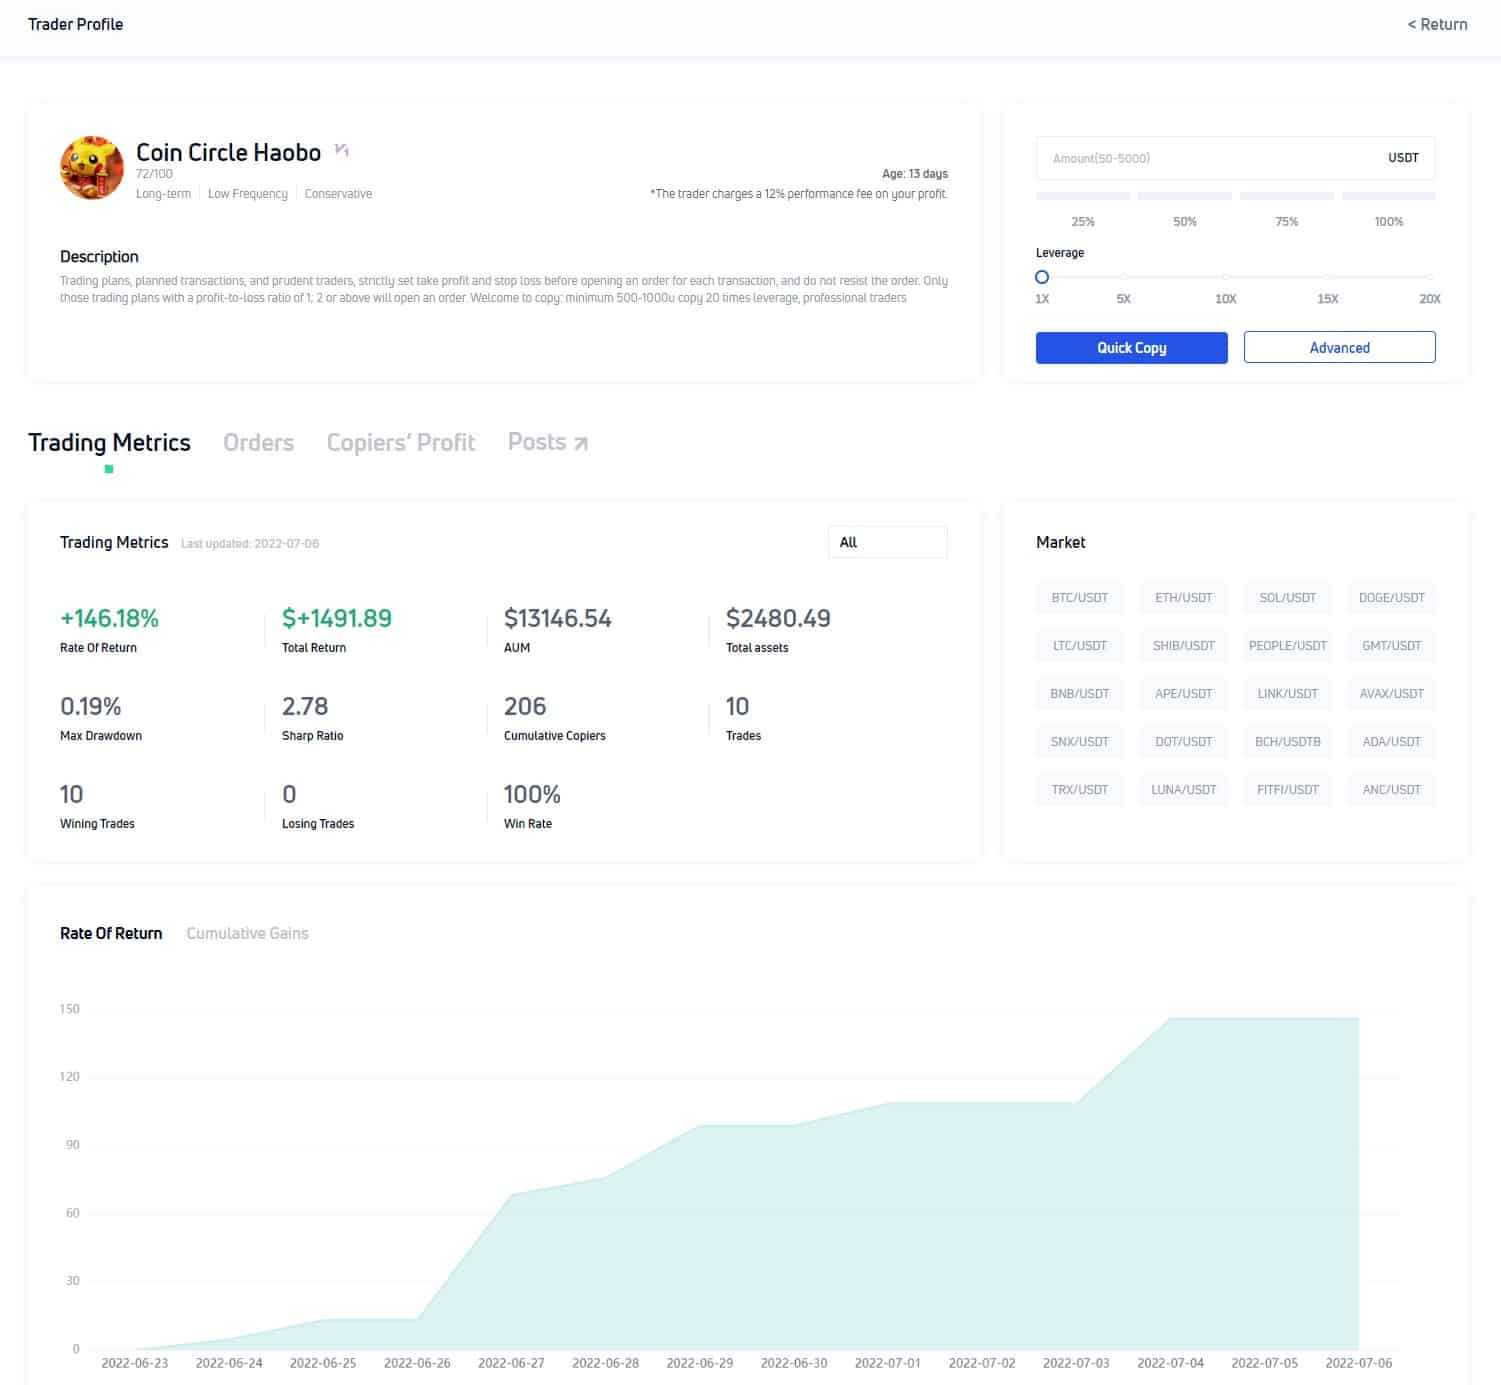Switch chart to Cumulative Gains
1501x1385 pixels.
(247, 933)
